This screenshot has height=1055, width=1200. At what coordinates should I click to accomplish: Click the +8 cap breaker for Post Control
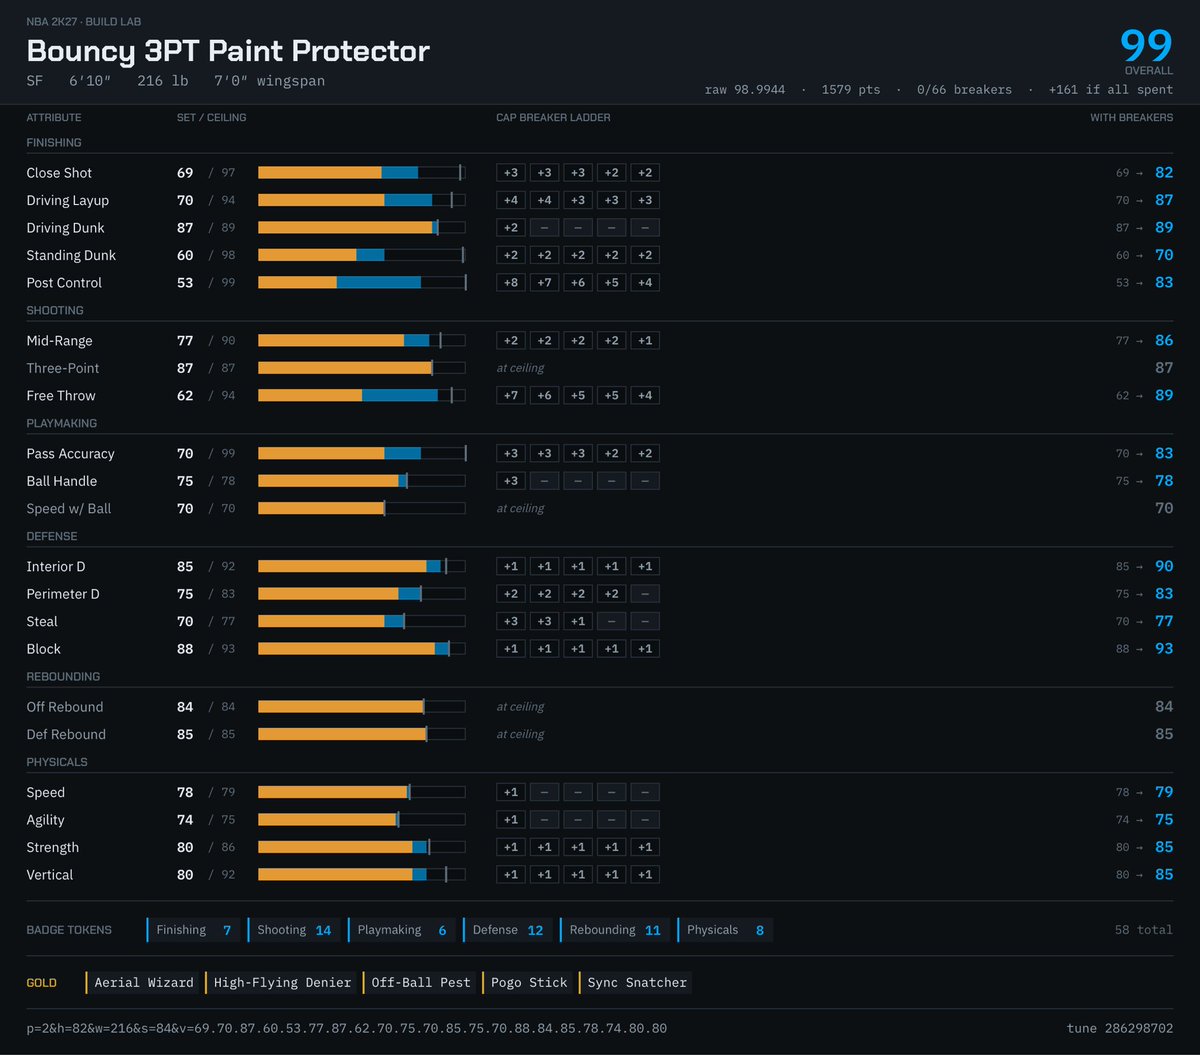(511, 283)
